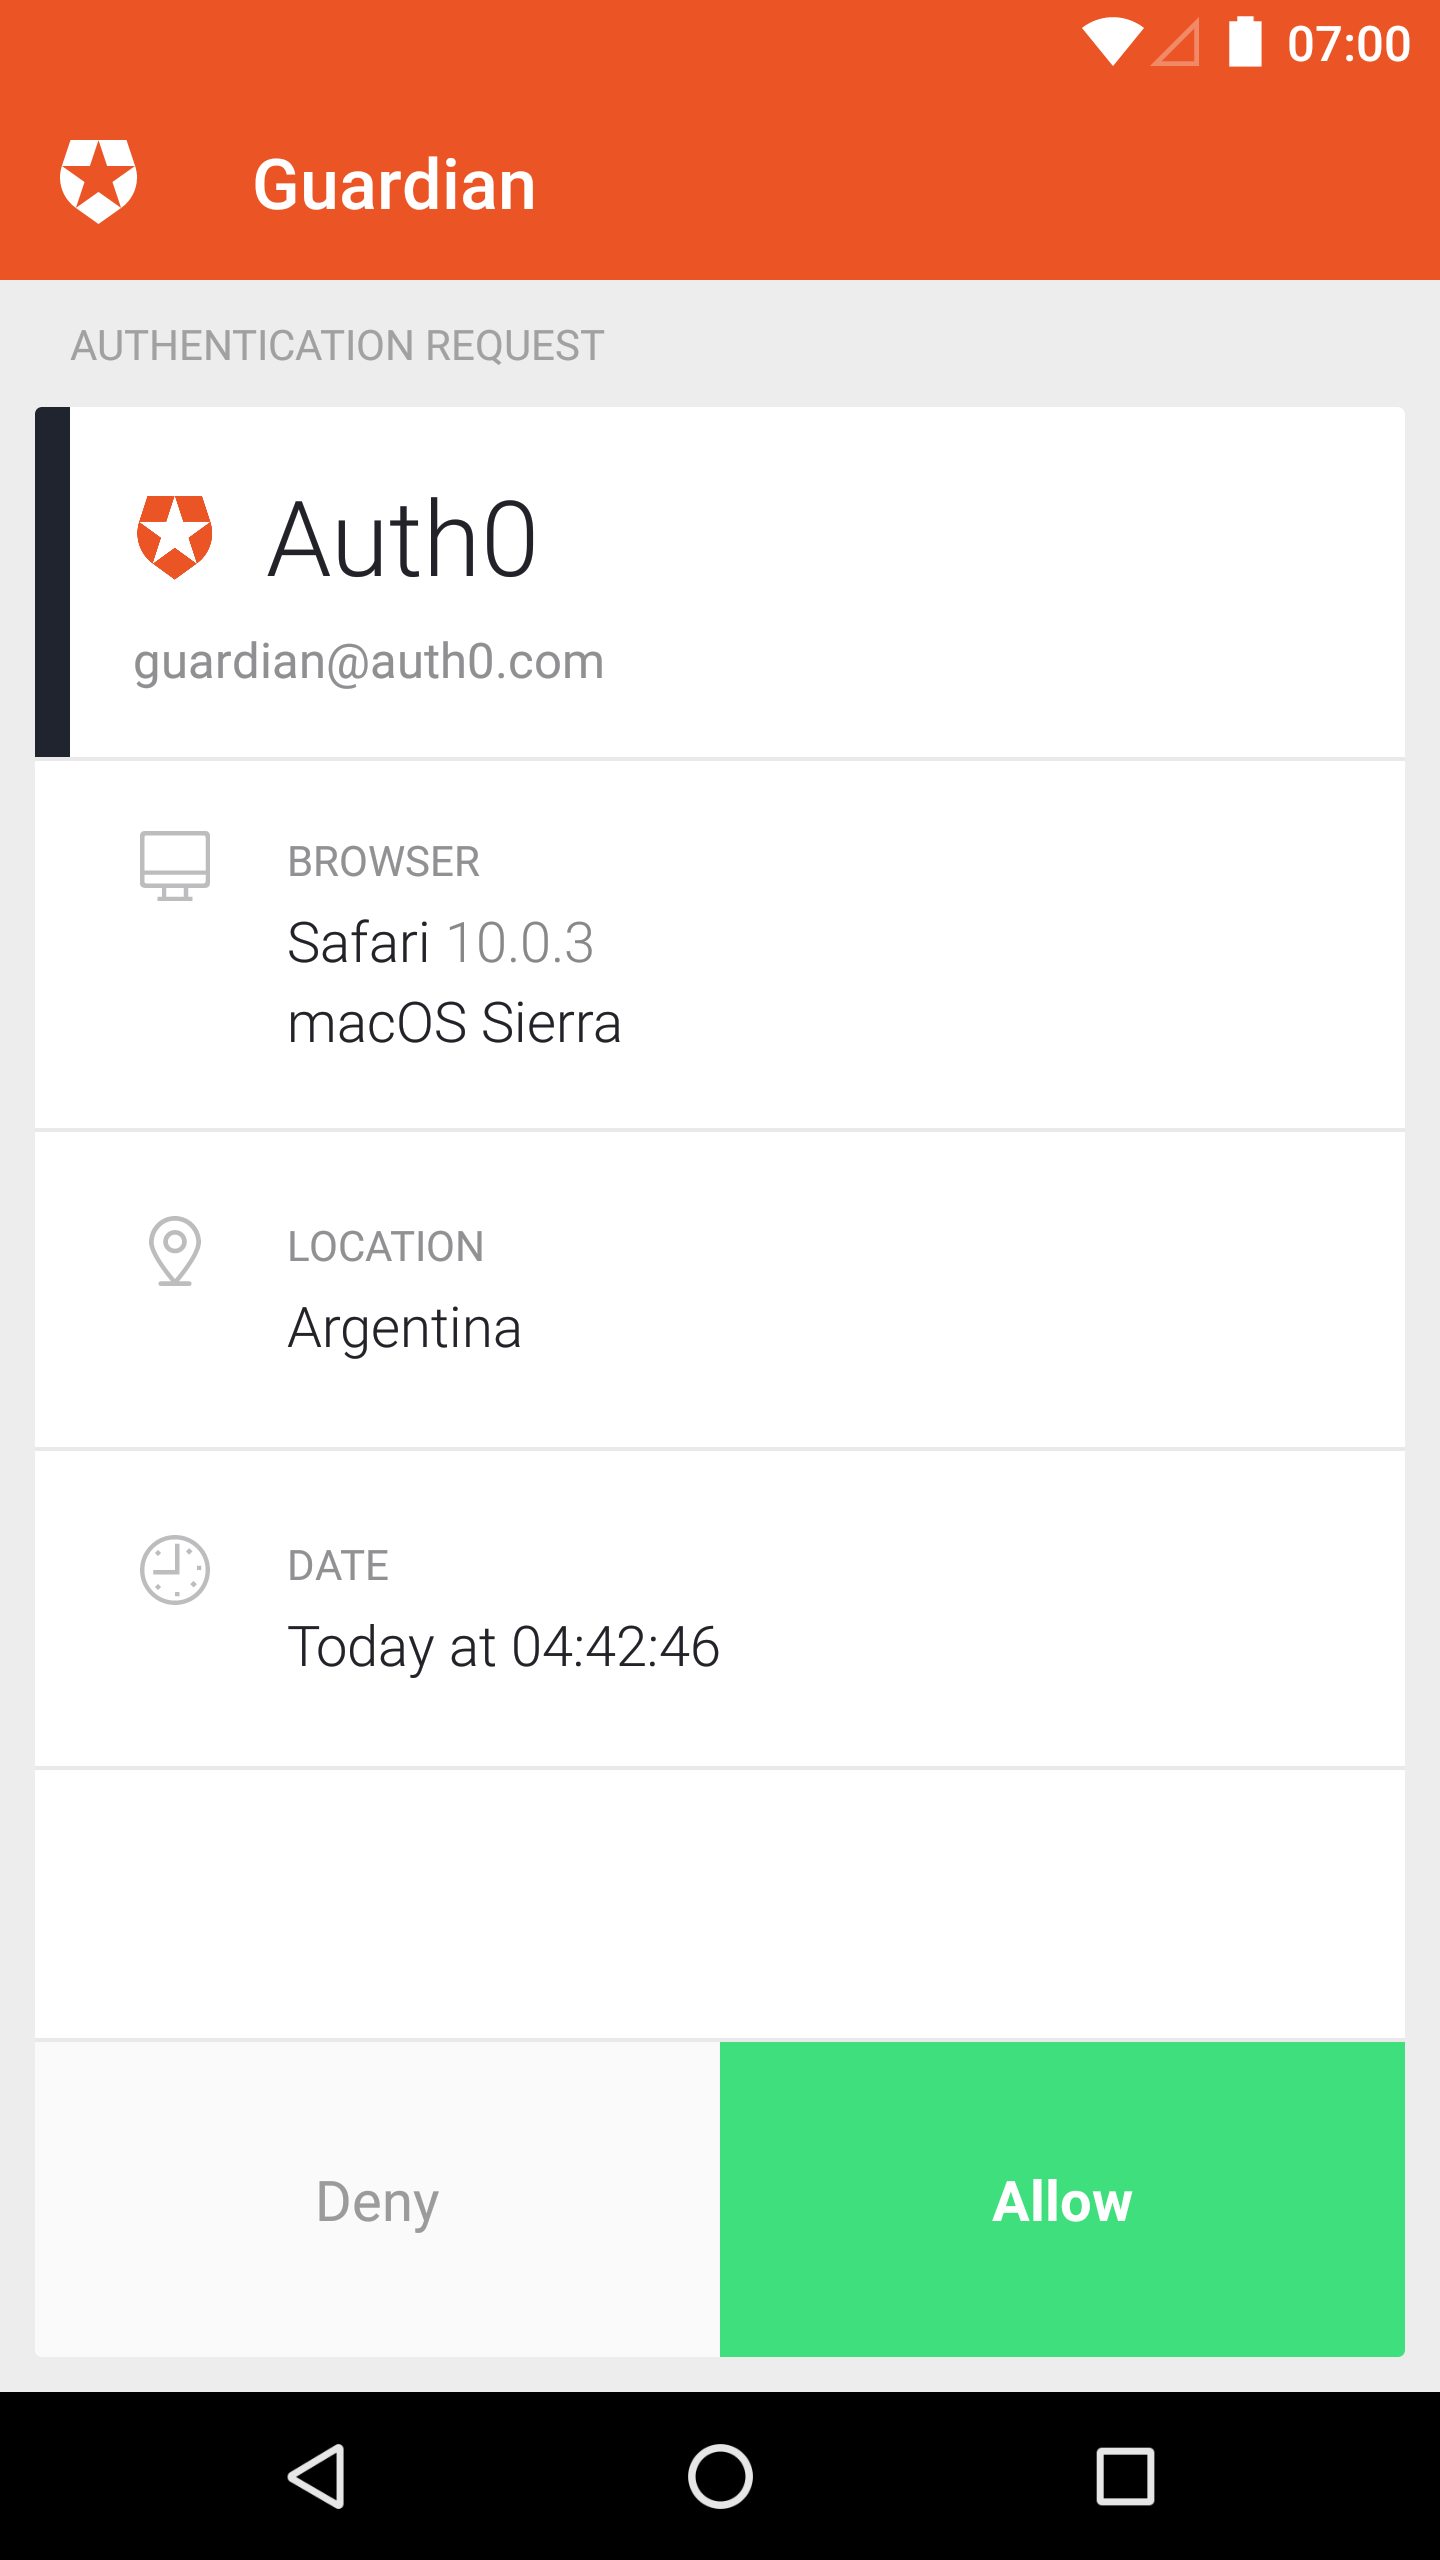The width and height of the screenshot is (1440, 2560).
Task: Tap the Today at 04:42:46 timestamp
Action: [504, 1647]
